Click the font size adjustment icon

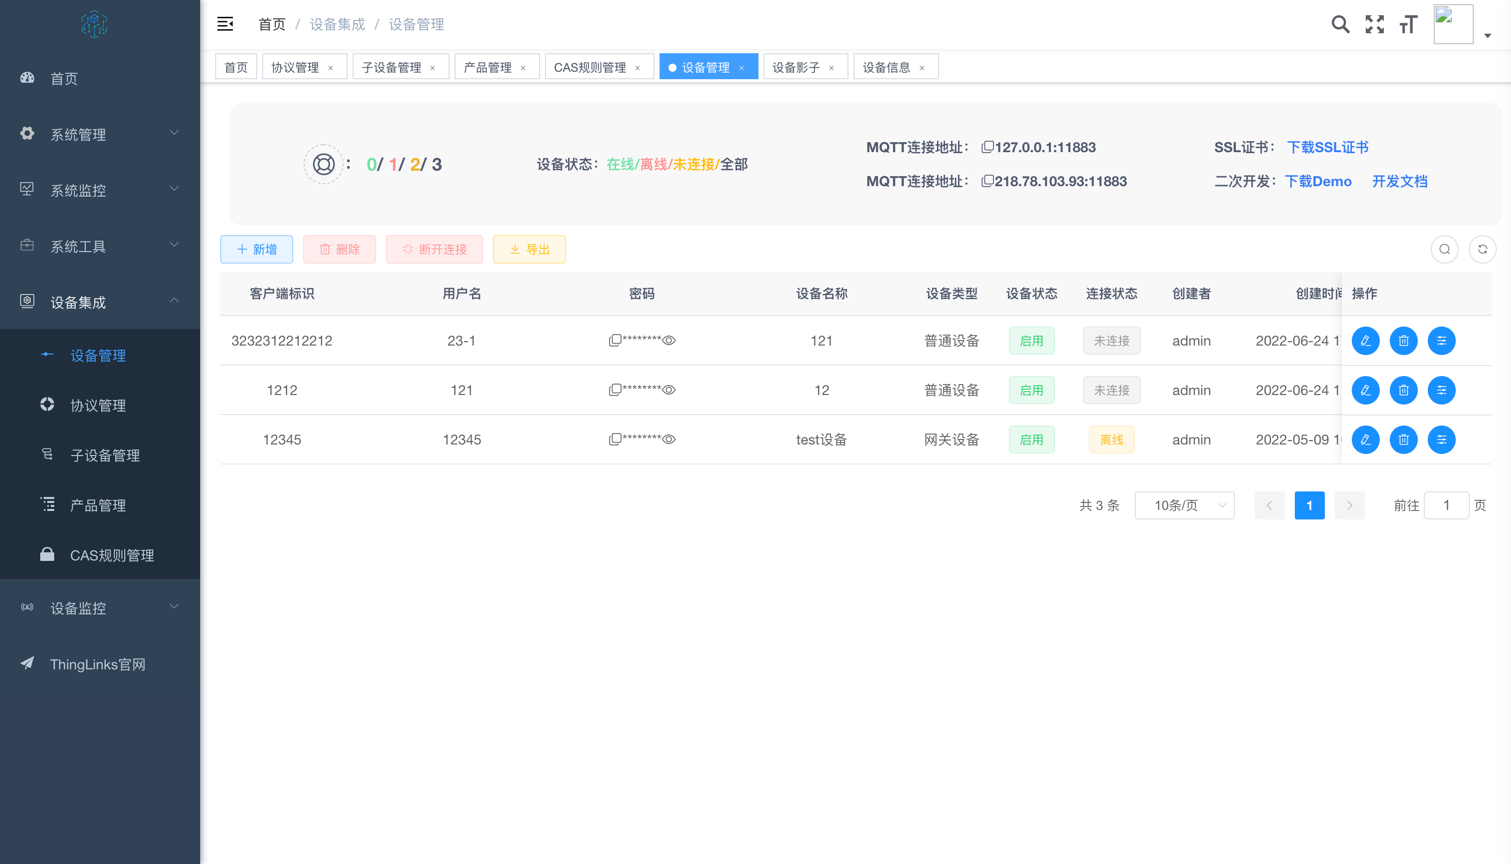(x=1408, y=24)
